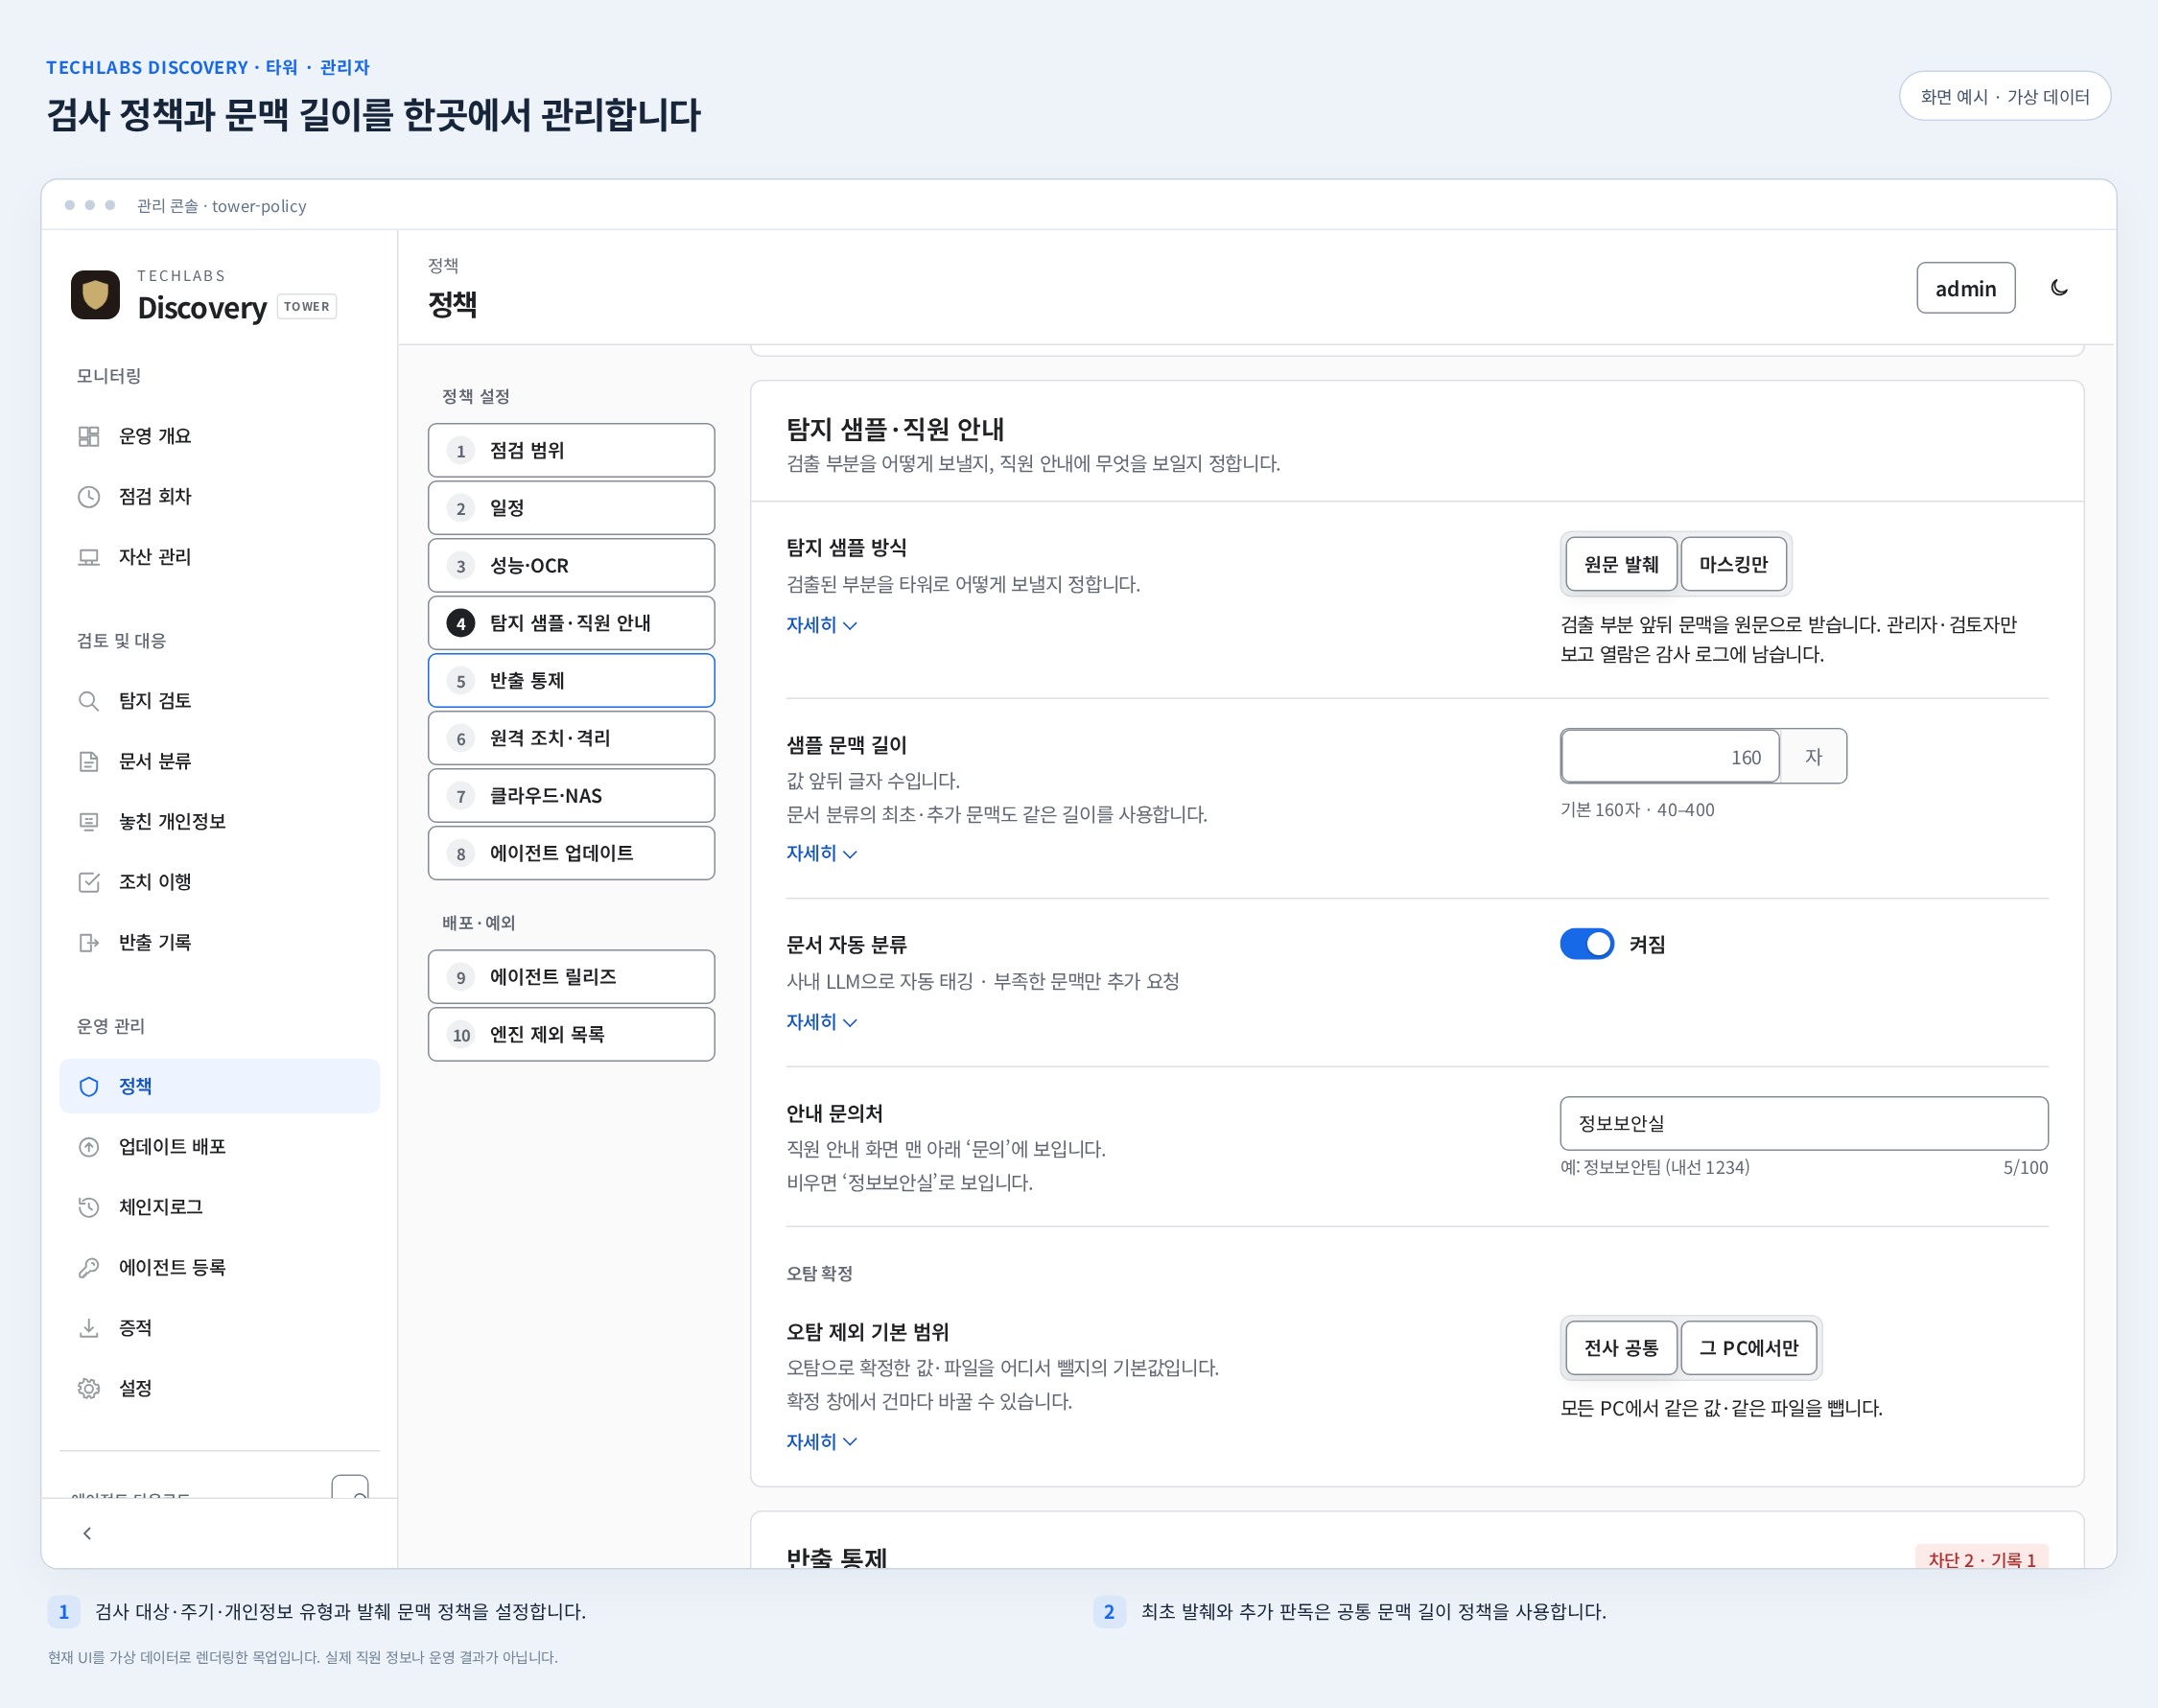Collapse the sidebar with the left chevron
This screenshot has width=2158, height=1708.
(x=87, y=1533)
